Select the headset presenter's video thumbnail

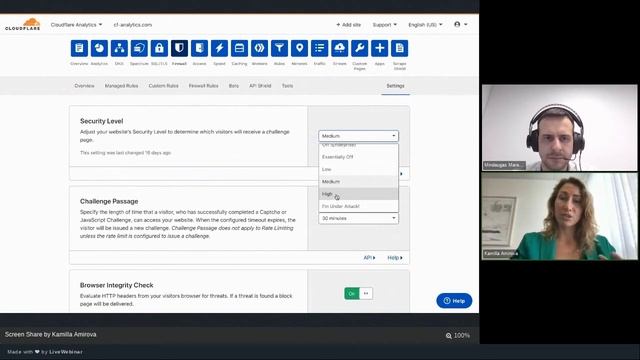[x=560, y=128]
